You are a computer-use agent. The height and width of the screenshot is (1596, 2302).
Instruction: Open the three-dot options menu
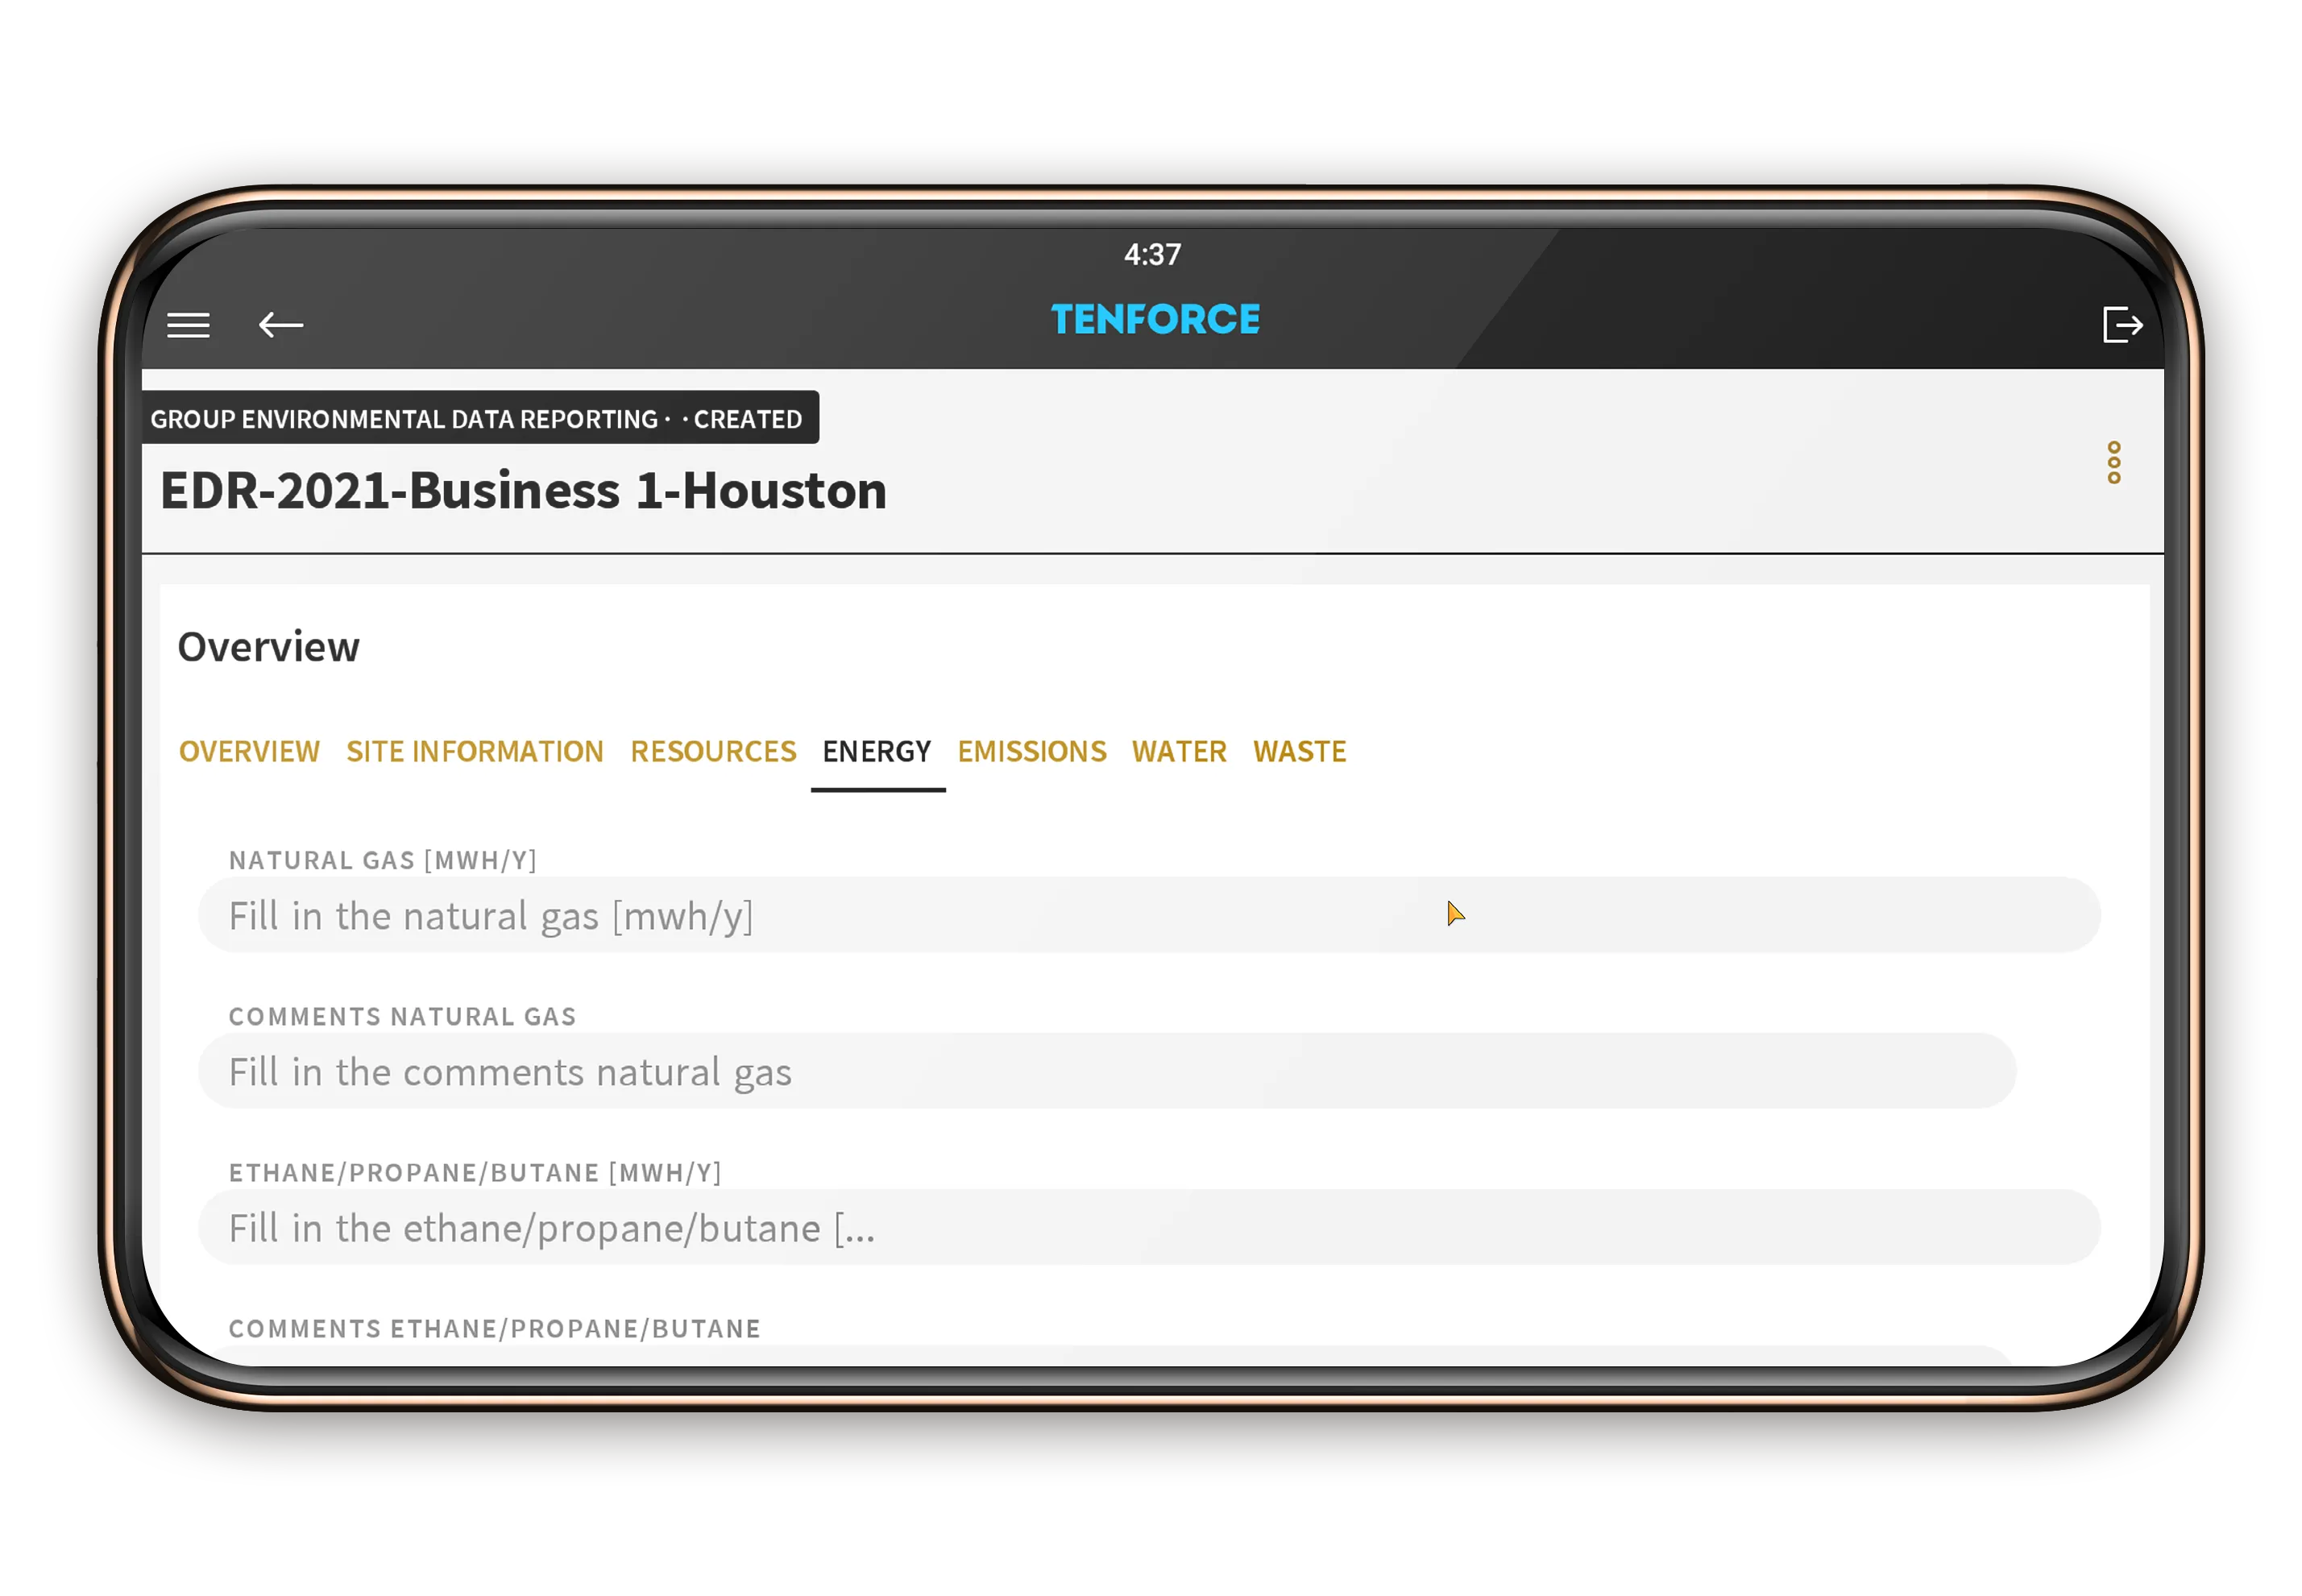[2113, 463]
